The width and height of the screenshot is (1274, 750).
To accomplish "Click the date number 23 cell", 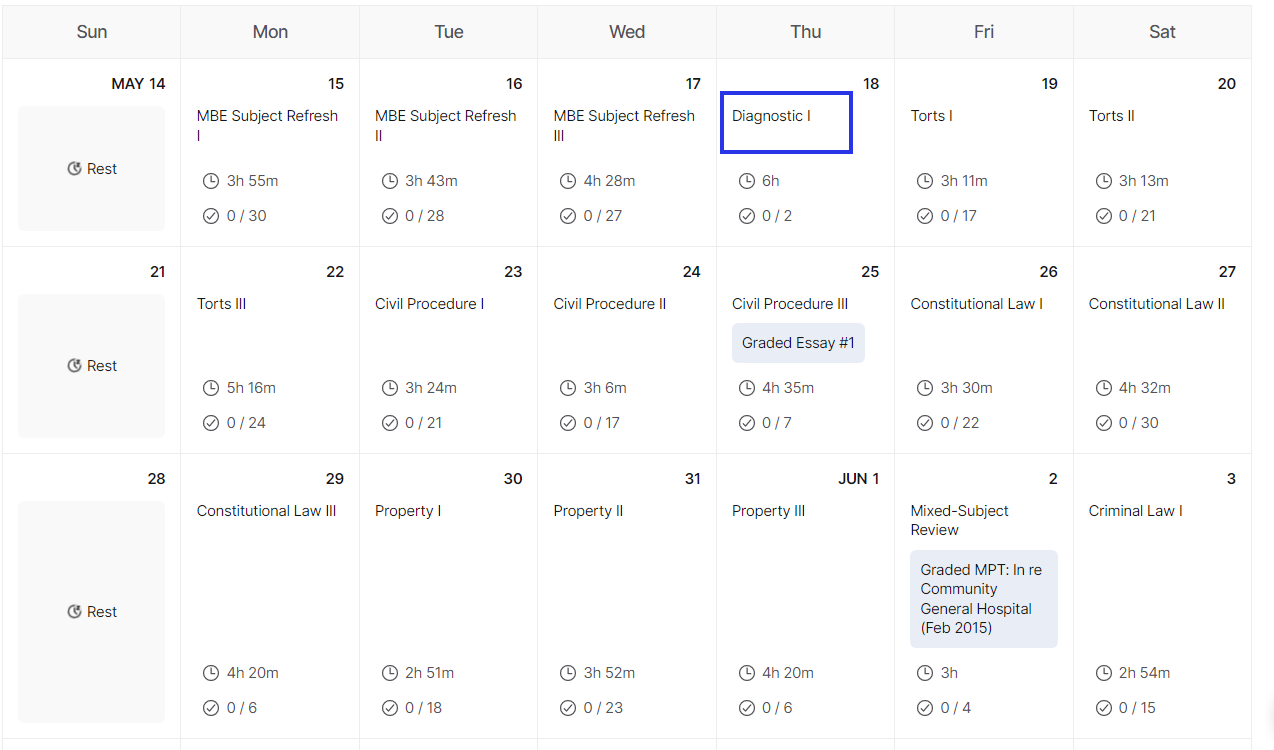I will tap(513, 272).
